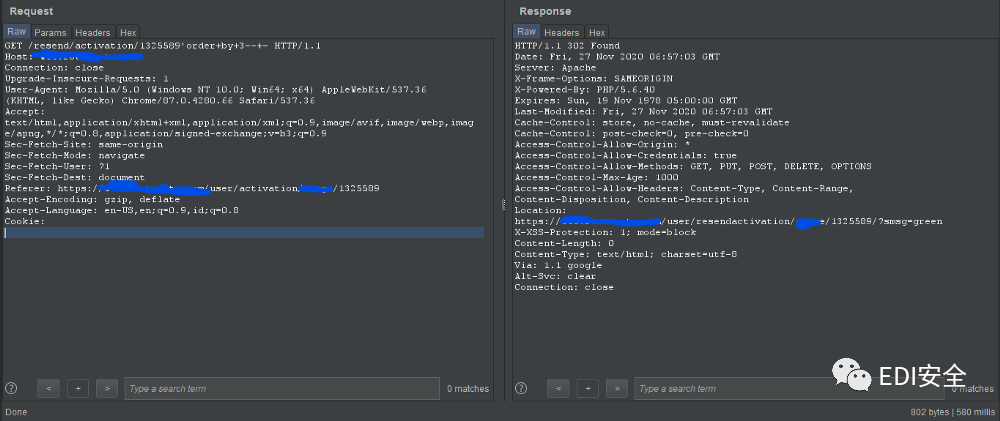1000x421 pixels.
Task: Go to previous match in Request search
Action: point(48,388)
